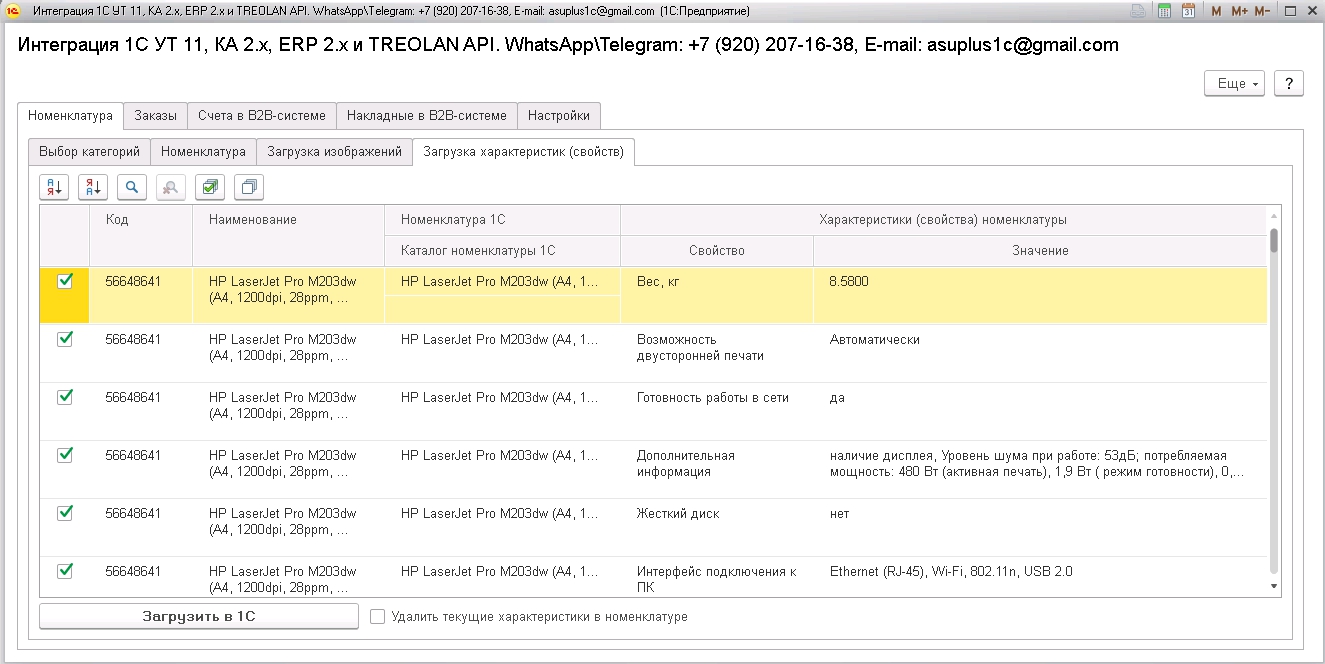Click the scrollbar down arrow

(x=1274, y=586)
